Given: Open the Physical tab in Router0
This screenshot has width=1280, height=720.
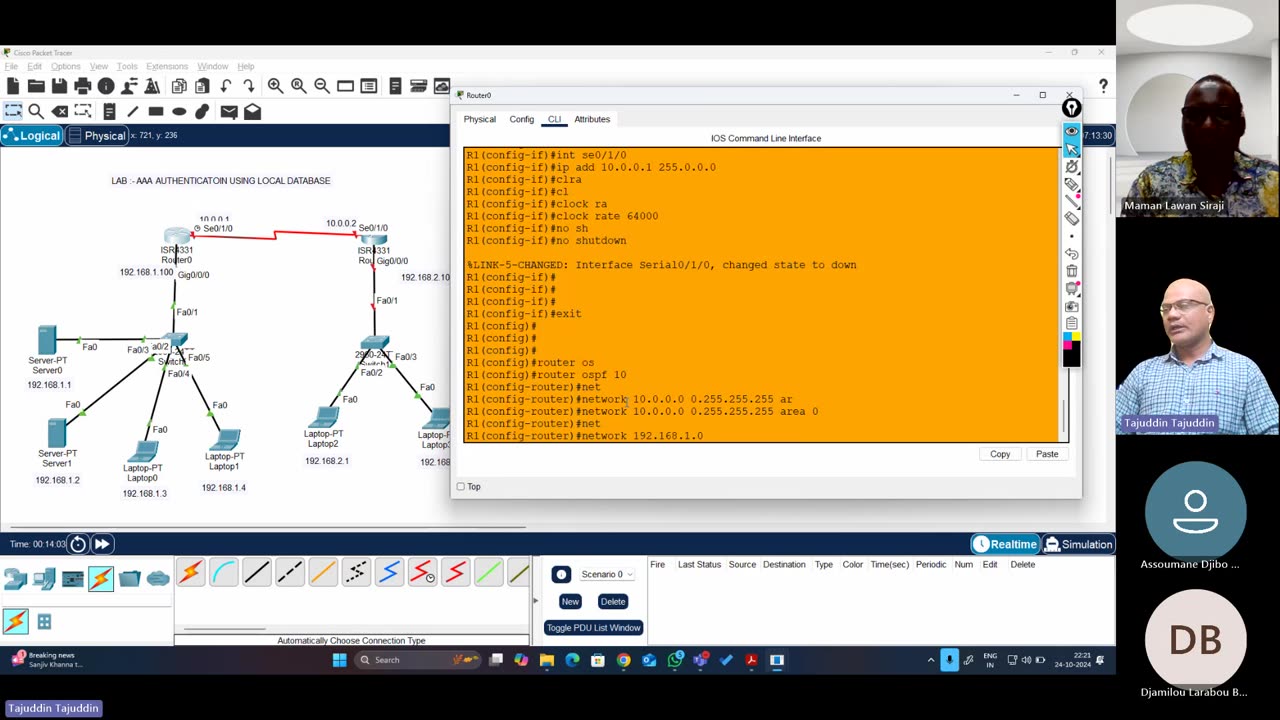Looking at the screenshot, I should tap(479, 119).
